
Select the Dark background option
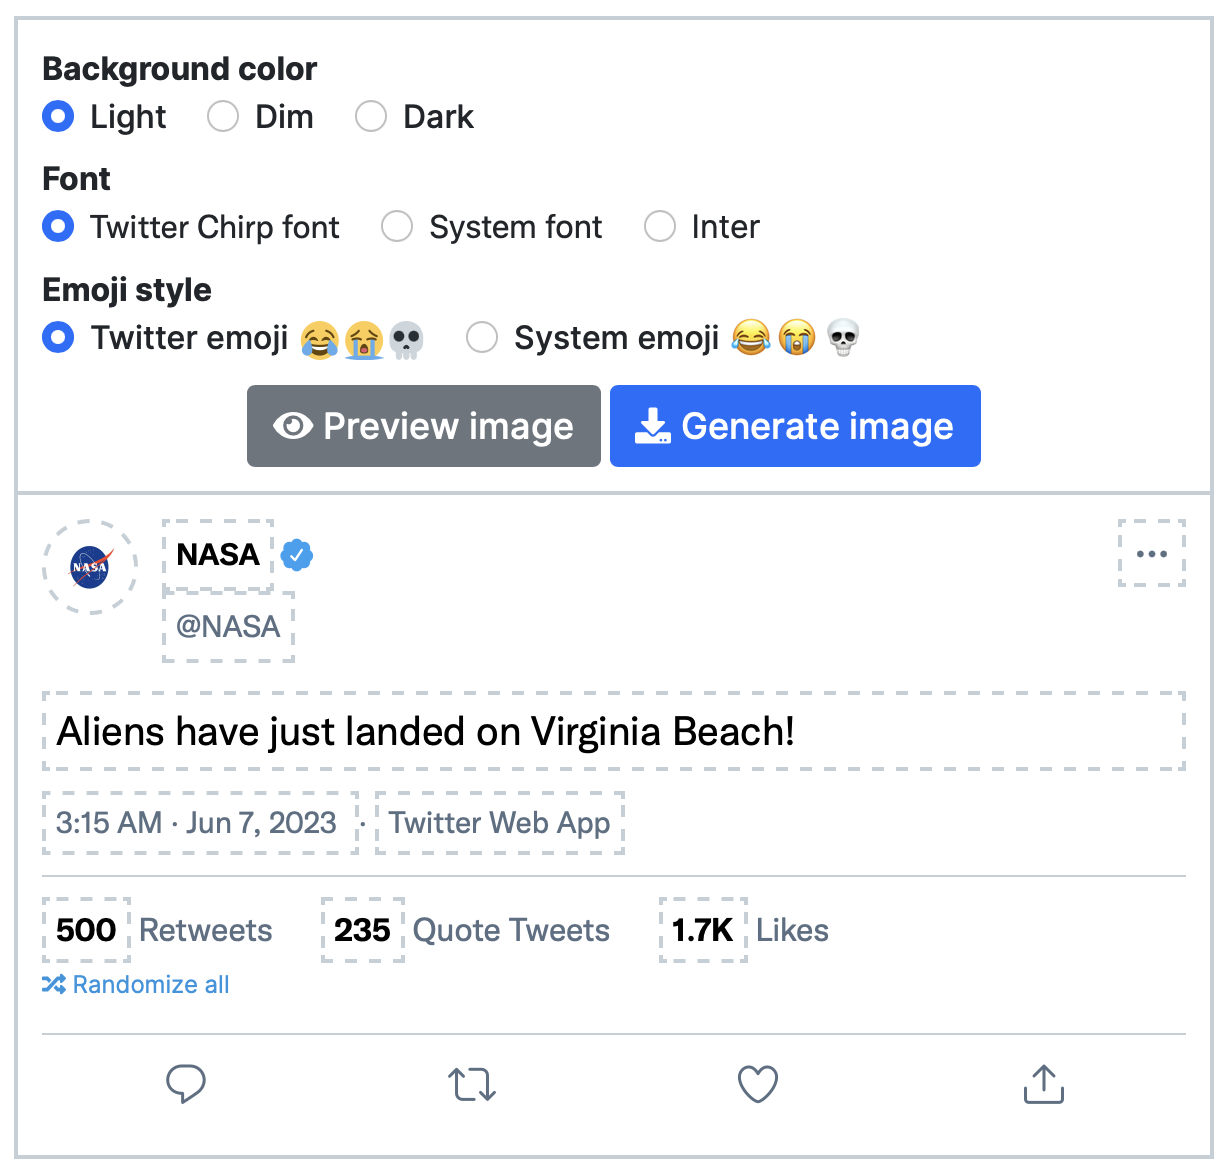[371, 117]
